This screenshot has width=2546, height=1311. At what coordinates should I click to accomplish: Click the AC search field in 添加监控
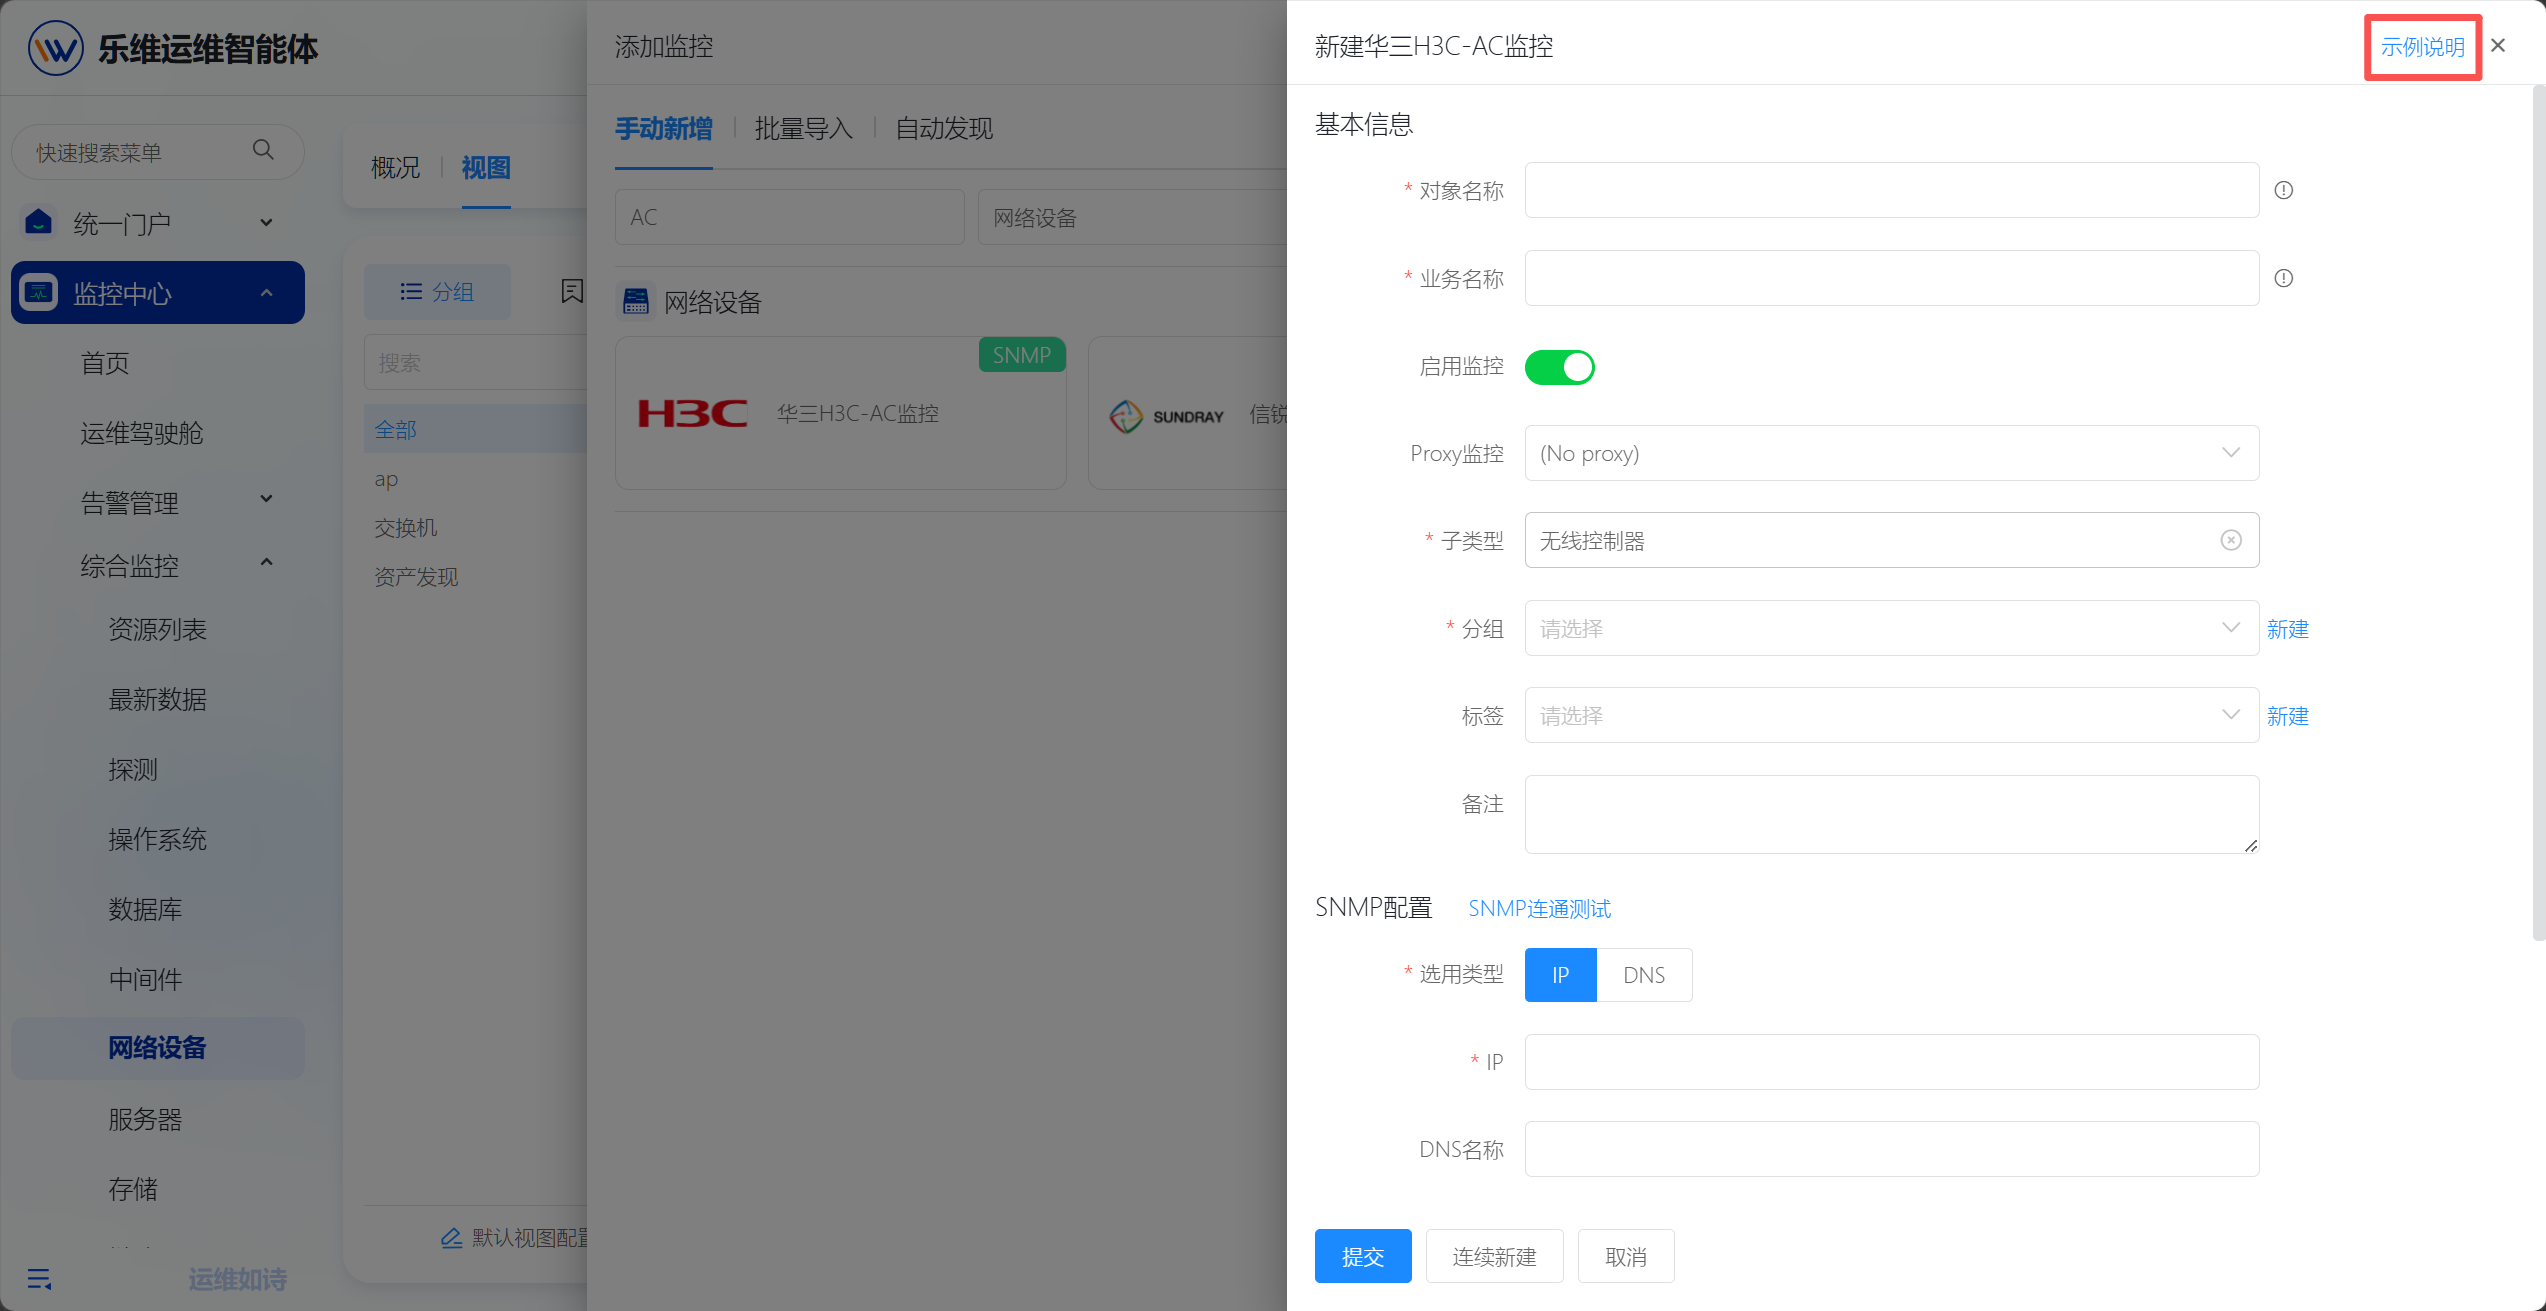point(789,217)
